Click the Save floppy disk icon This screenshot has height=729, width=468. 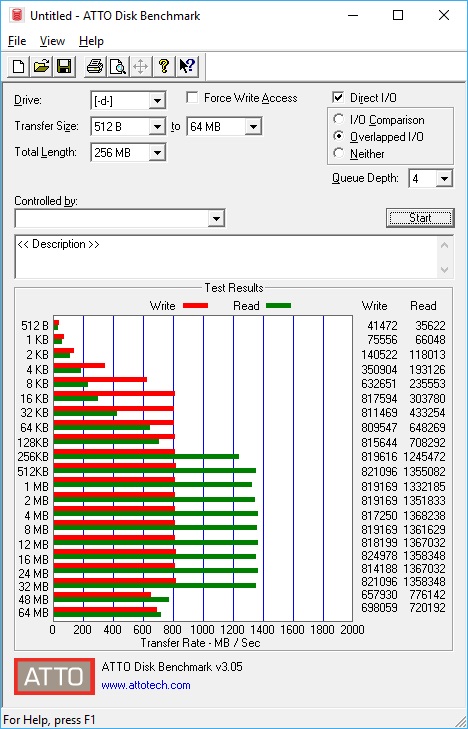pyautogui.click(x=64, y=66)
